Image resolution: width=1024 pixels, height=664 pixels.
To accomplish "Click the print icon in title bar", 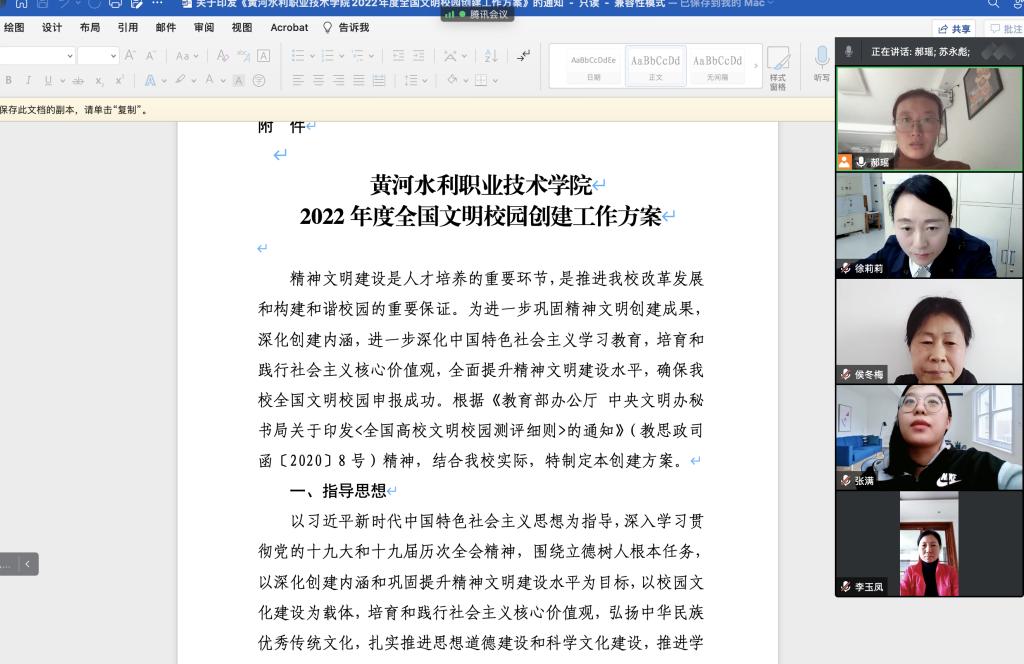I will point(115,4).
